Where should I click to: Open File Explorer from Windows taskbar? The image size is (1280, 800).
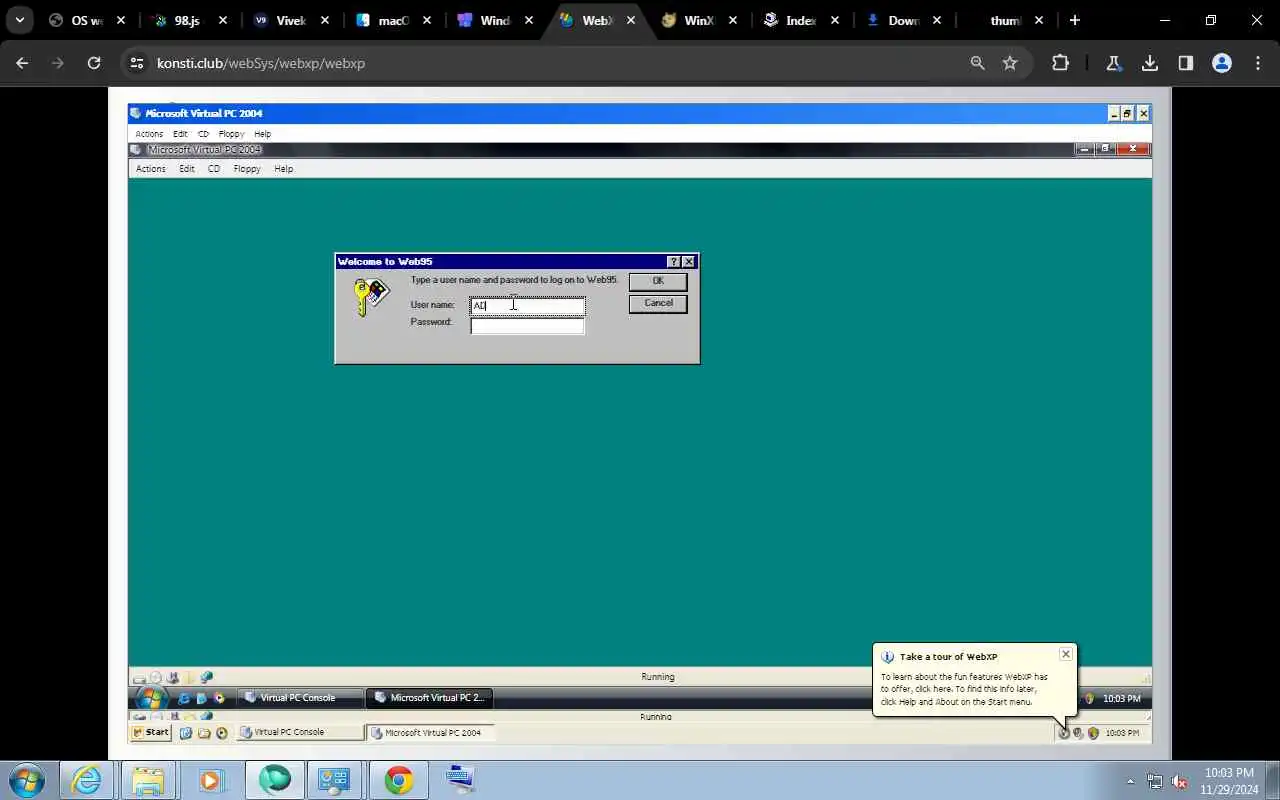(148, 780)
